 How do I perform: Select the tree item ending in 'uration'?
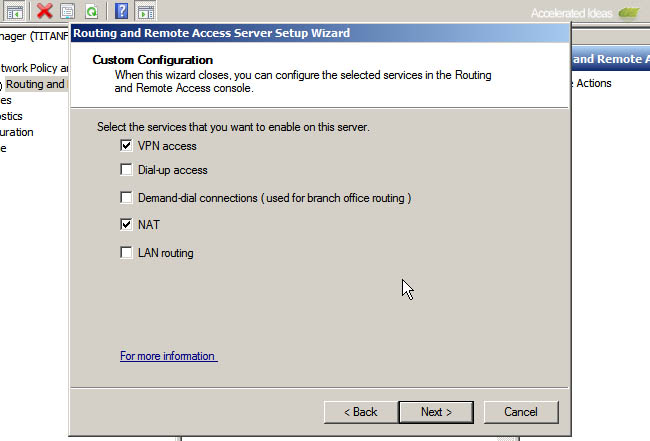17,132
